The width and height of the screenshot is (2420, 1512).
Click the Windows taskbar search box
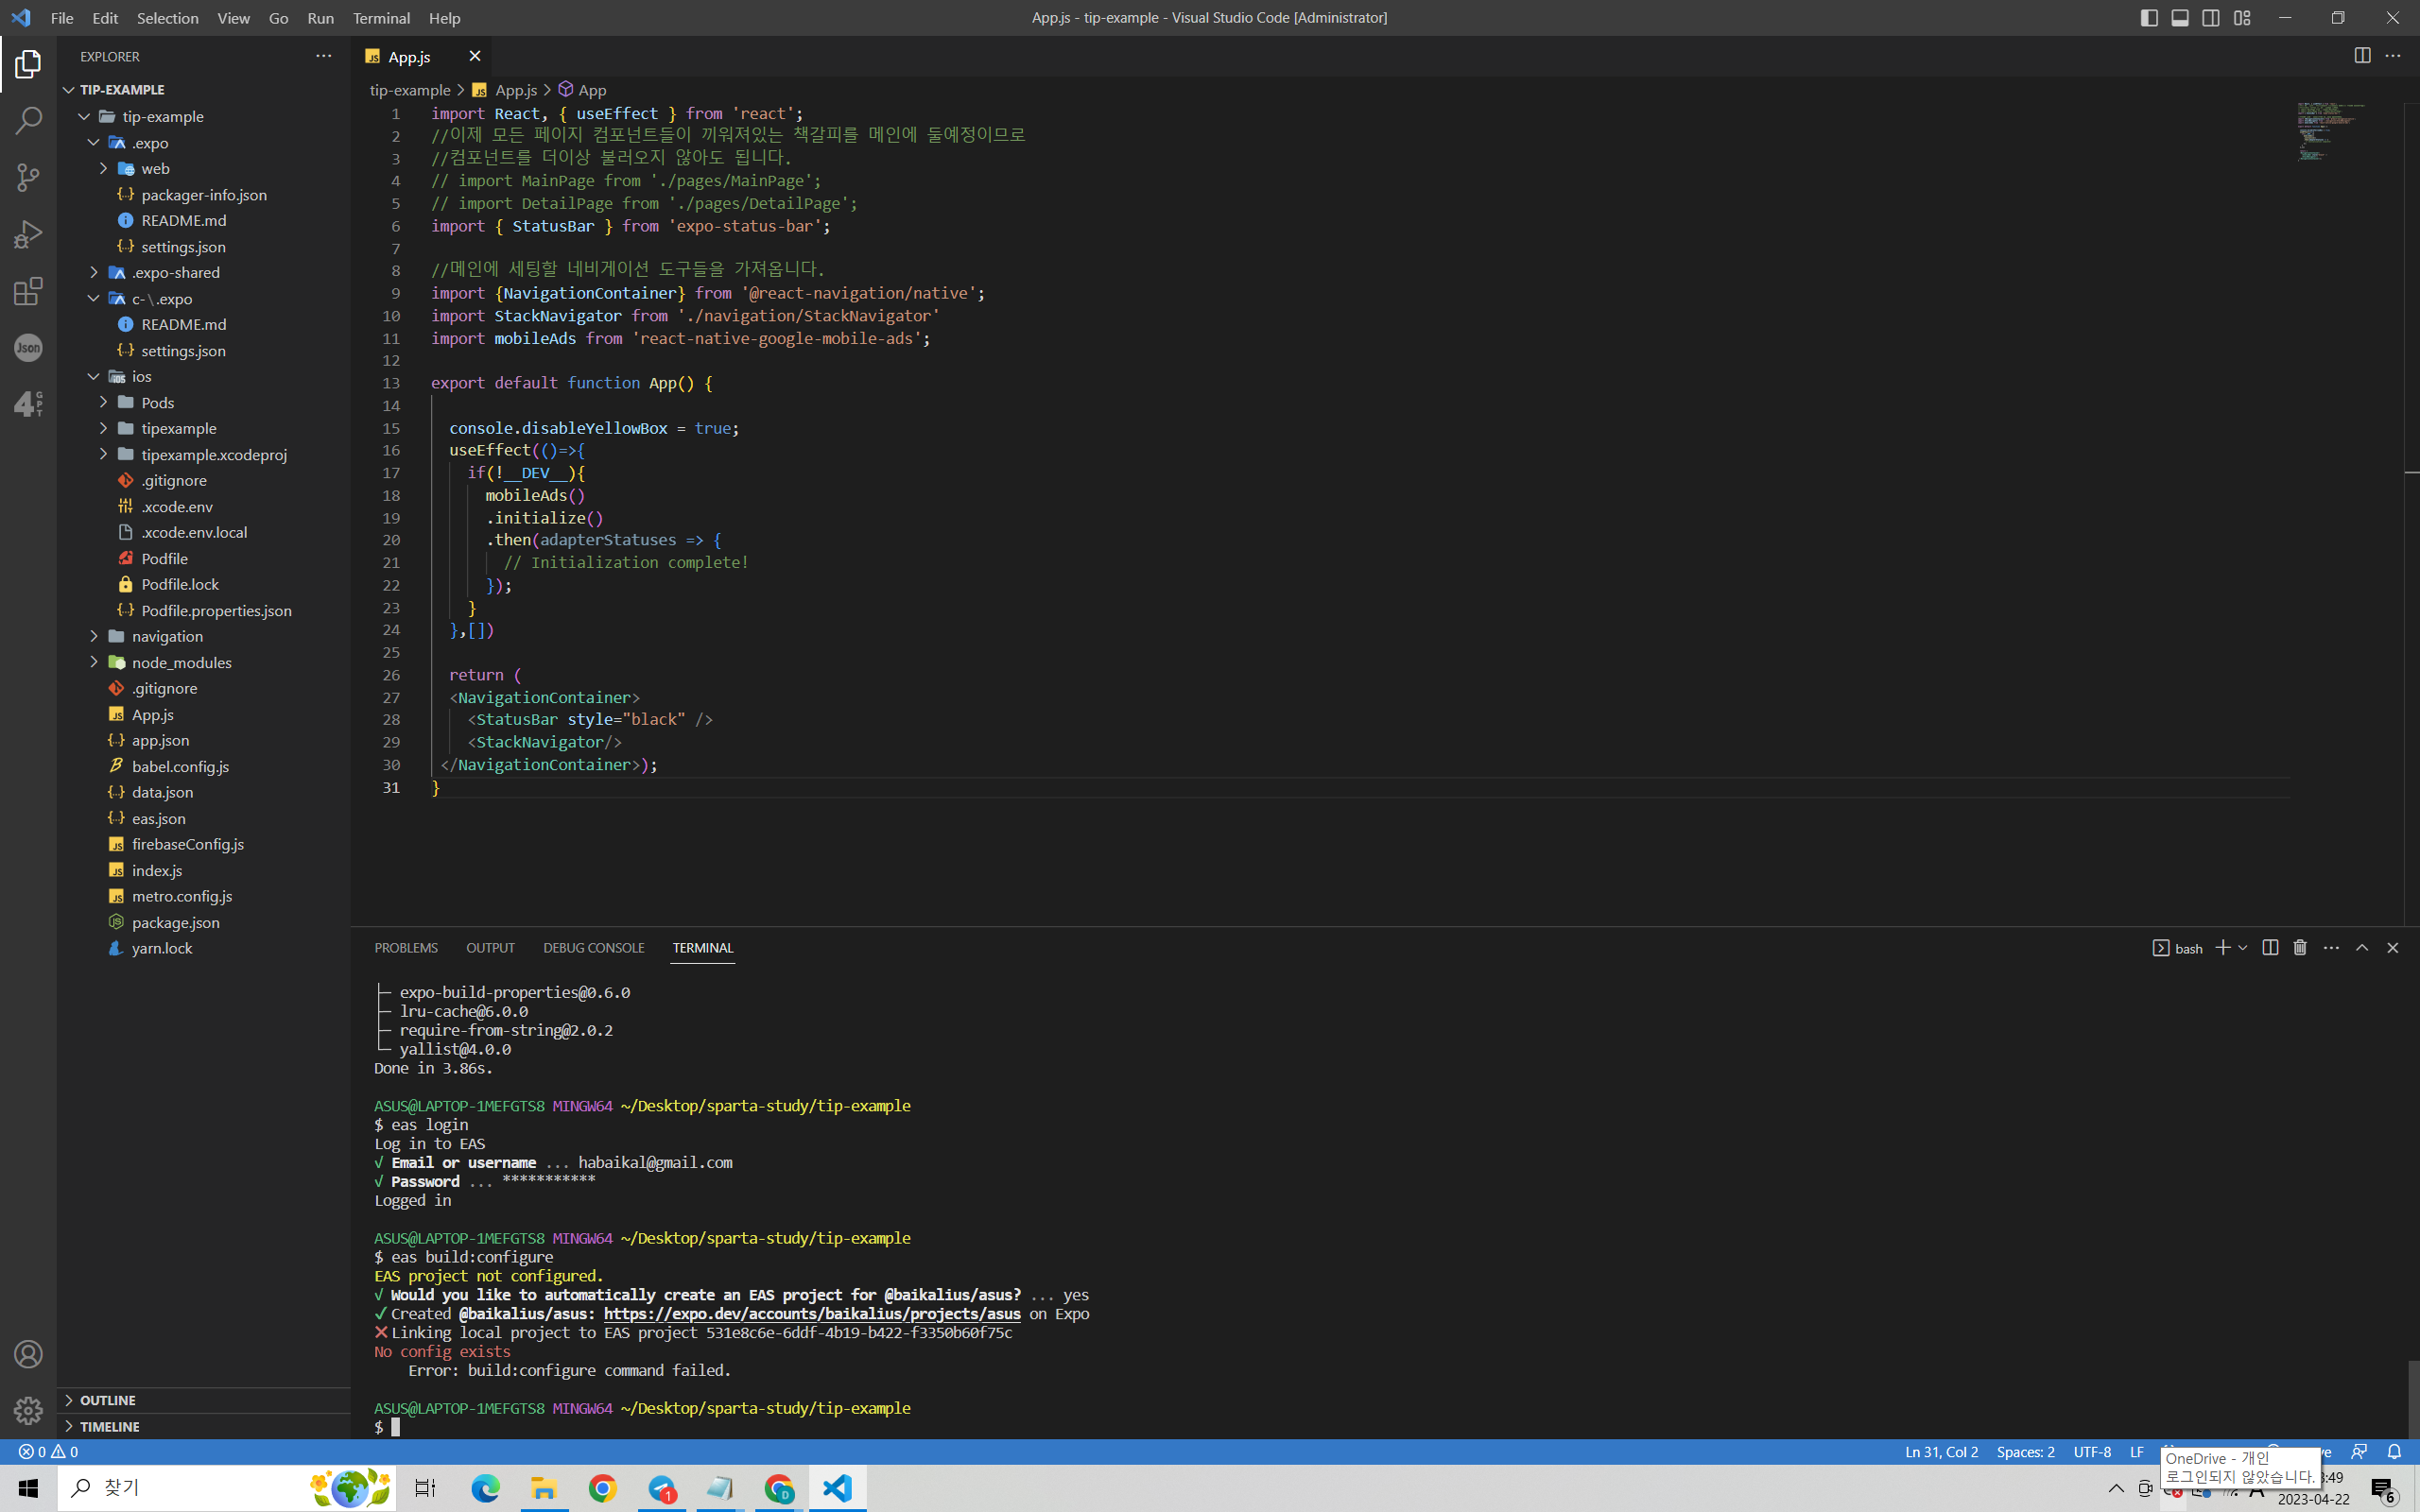(226, 1488)
